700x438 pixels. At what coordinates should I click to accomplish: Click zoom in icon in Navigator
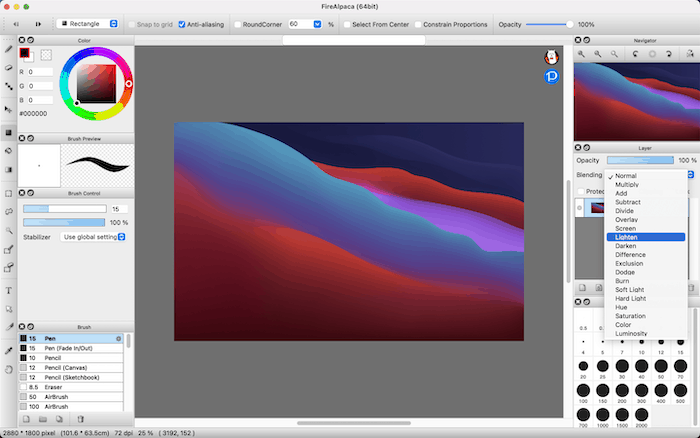(x=583, y=53)
